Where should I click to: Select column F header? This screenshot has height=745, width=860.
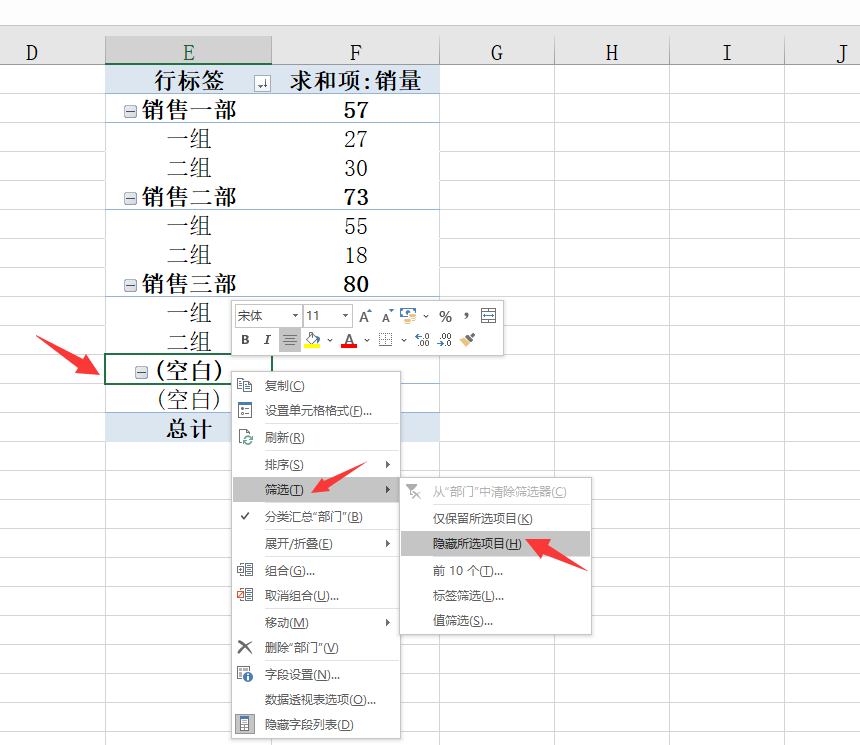355,52
